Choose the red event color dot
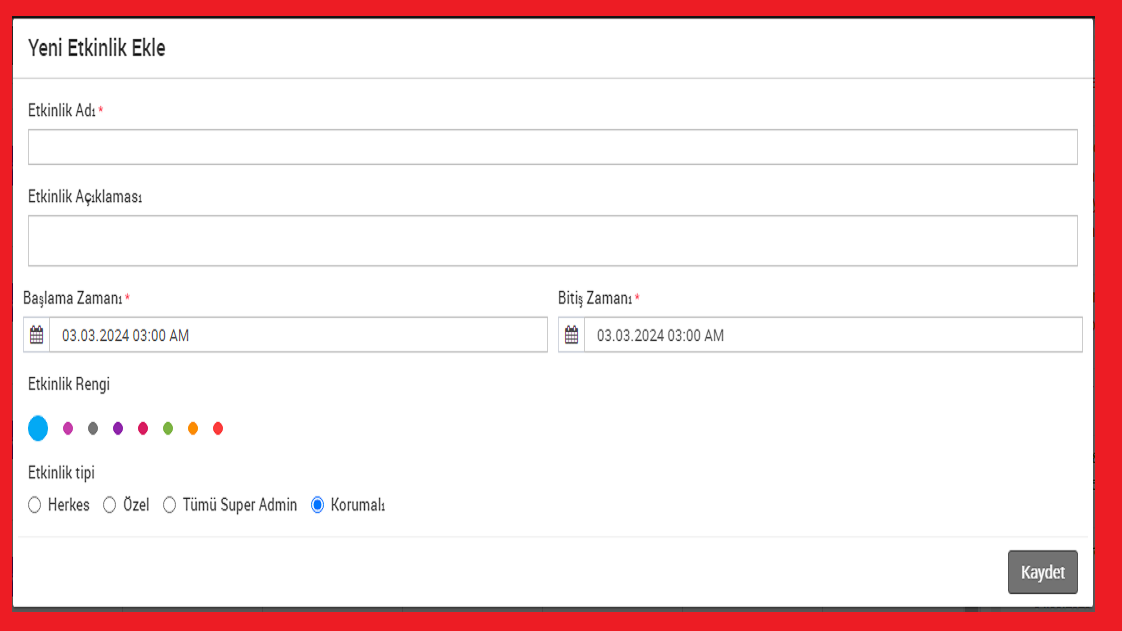This screenshot has width=1122, height=631. pyautogui.click(x=218, y=428)
